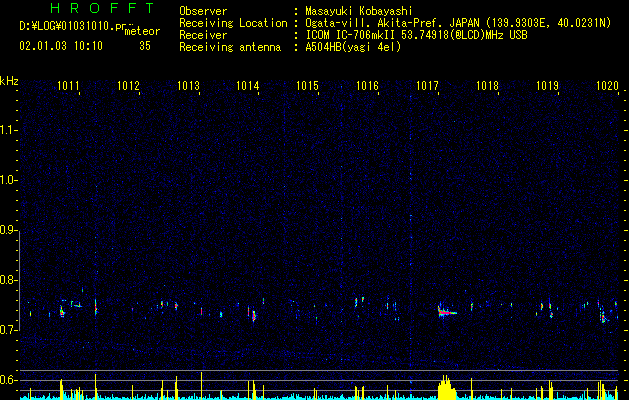Click the 1012 time marker
The image size is (629, 400).
(128, 86)
